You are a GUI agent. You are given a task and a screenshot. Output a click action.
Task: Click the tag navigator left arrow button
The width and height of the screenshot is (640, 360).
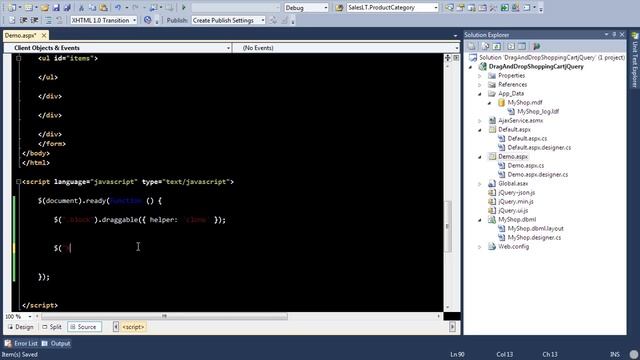click(x=116, y=327)
